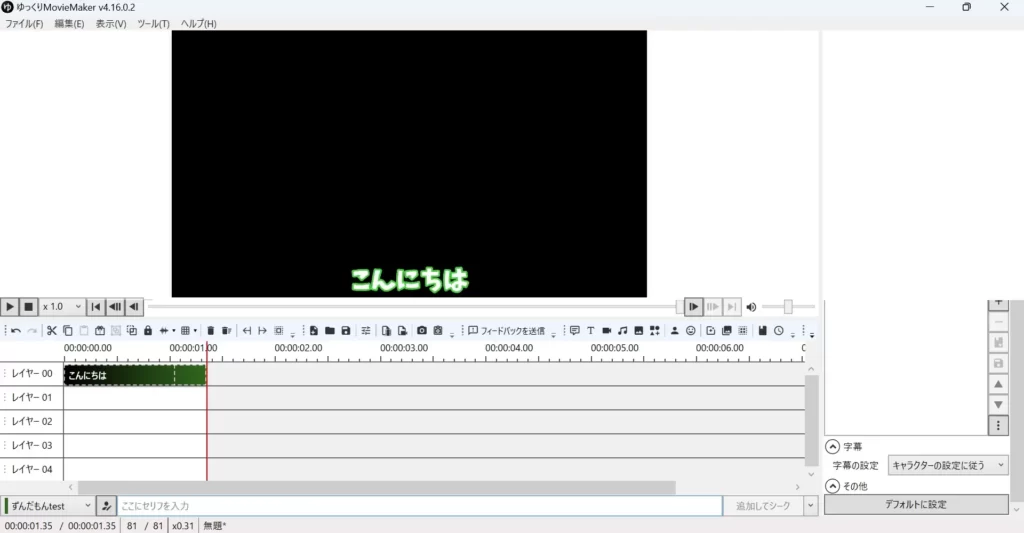Open the 字幕の設定 combo box
Screen dimensions: 1024x533
949,465
